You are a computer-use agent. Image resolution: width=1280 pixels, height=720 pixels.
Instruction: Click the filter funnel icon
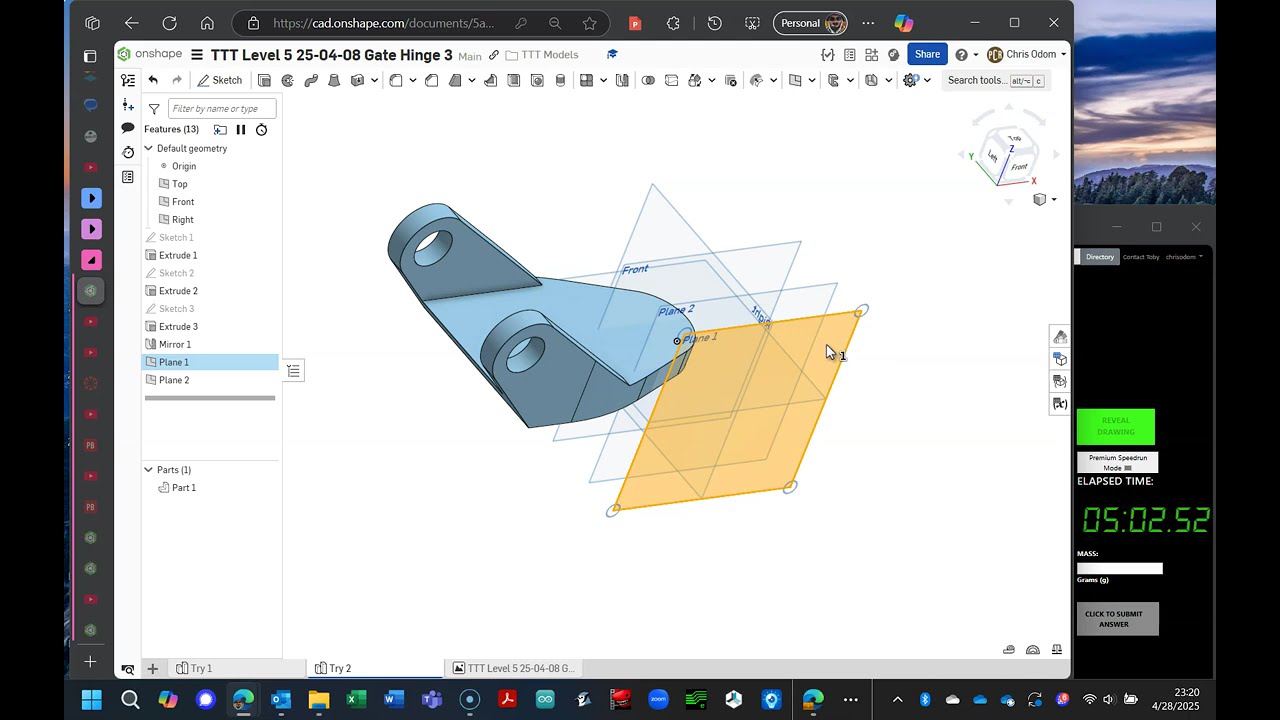click(154, 108)
